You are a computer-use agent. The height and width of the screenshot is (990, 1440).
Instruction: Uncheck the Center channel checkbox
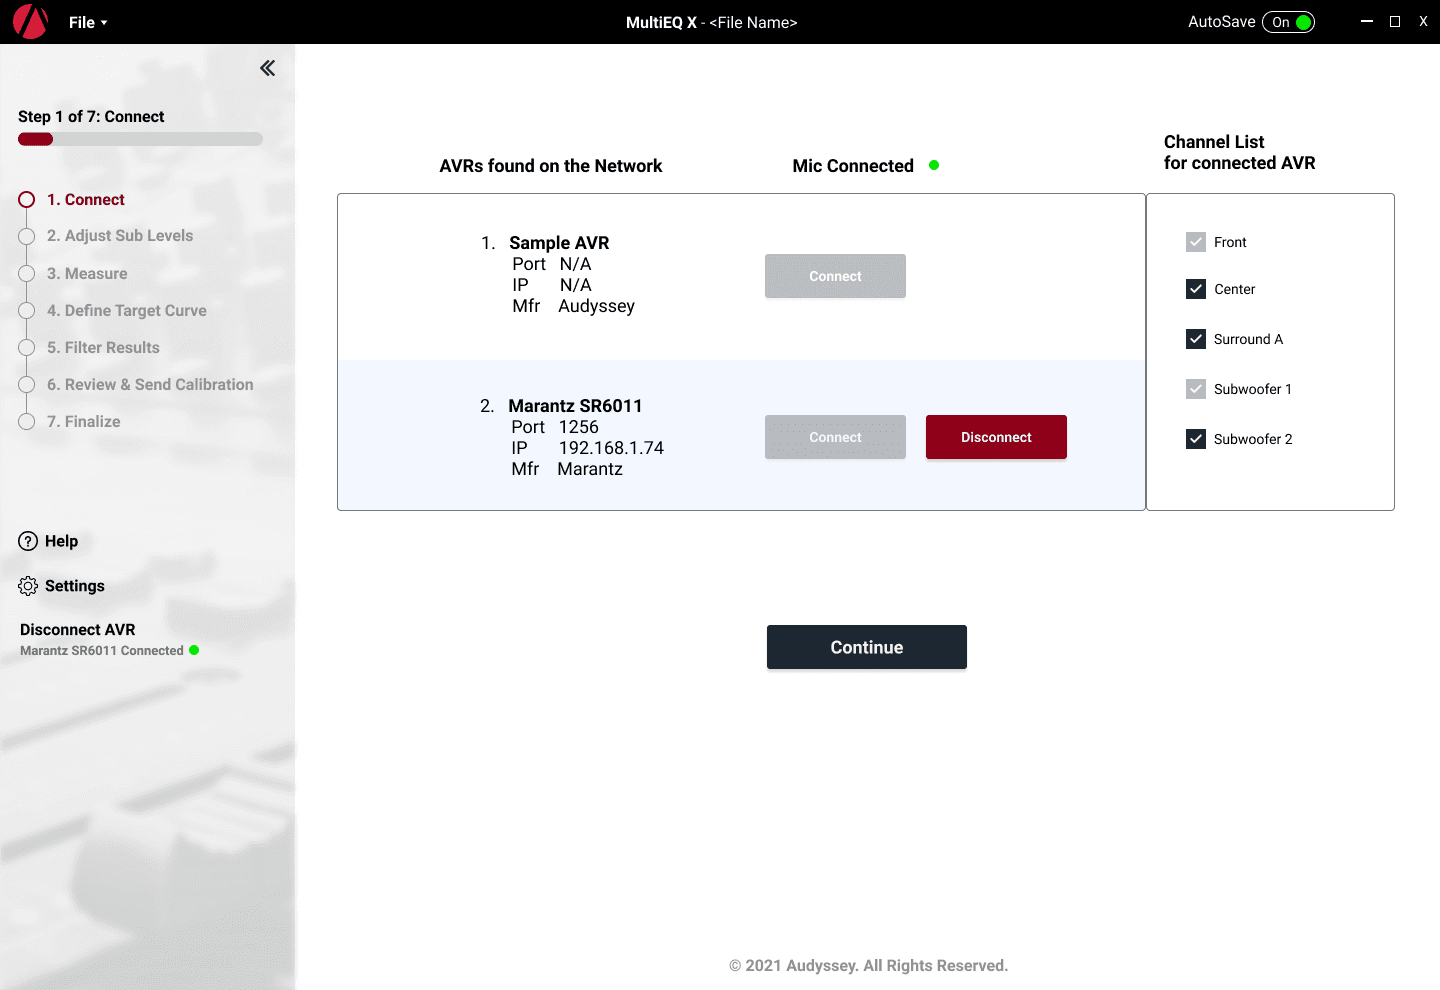pos(1196,289)
